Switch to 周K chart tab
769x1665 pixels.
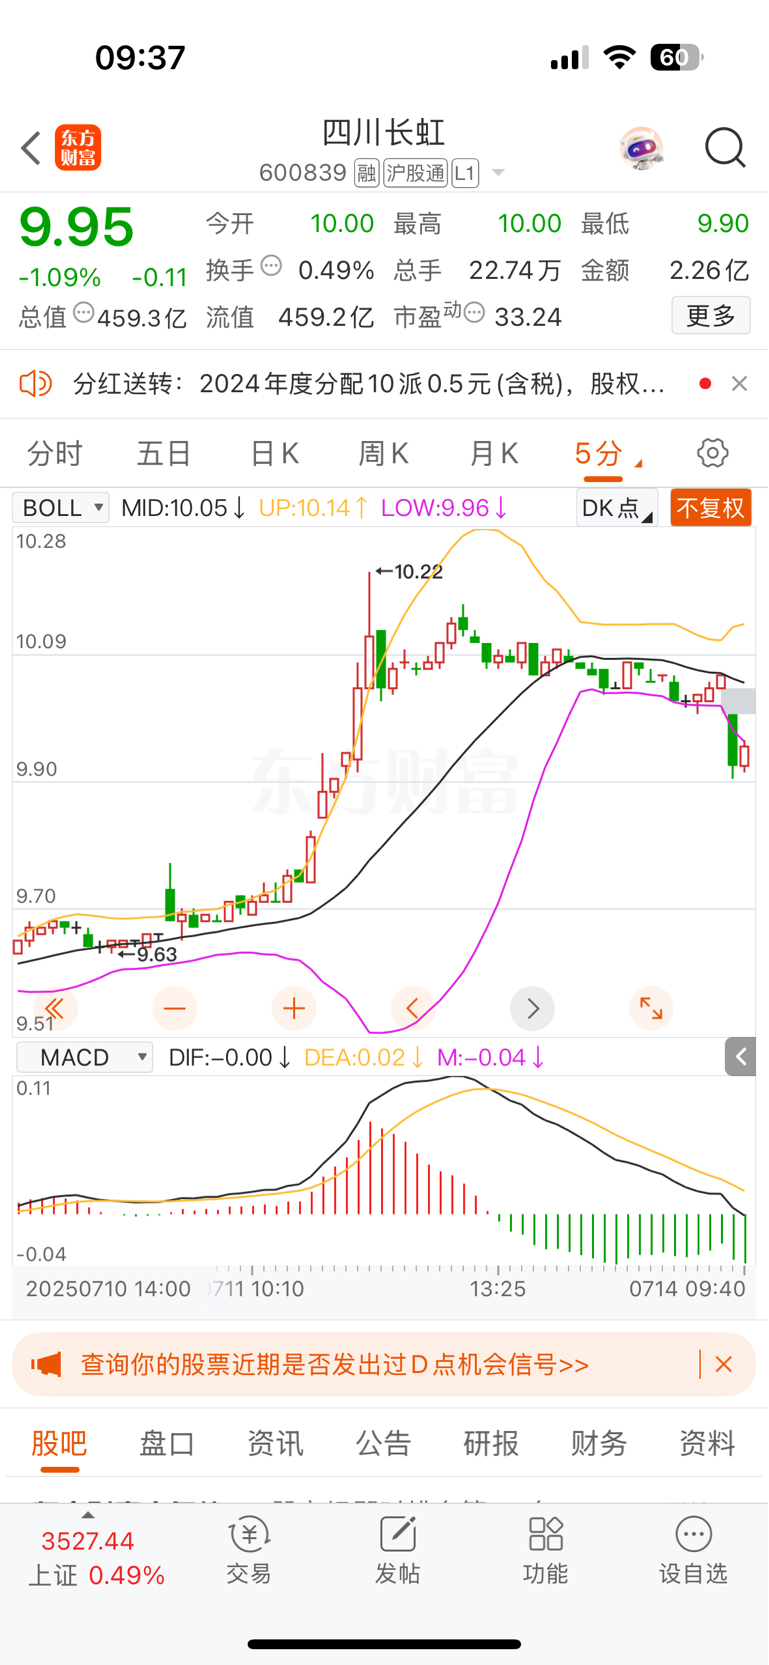(383, 454)
